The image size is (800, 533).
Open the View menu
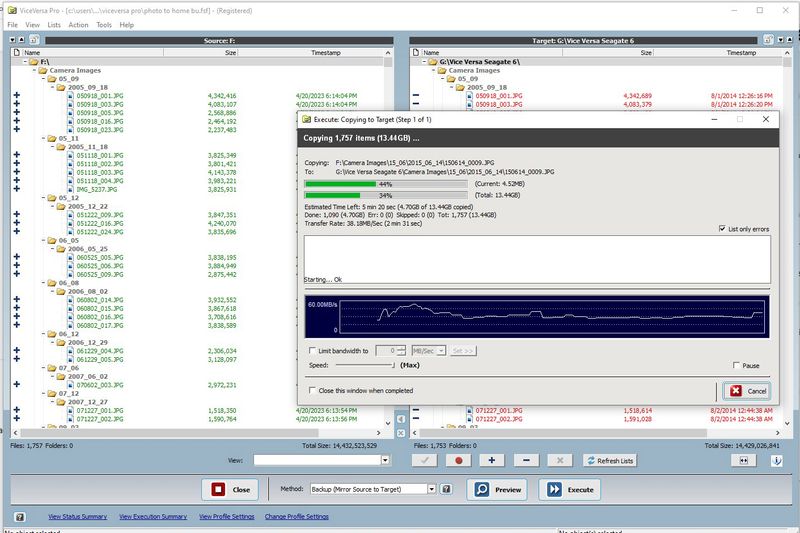pos(32,24)
